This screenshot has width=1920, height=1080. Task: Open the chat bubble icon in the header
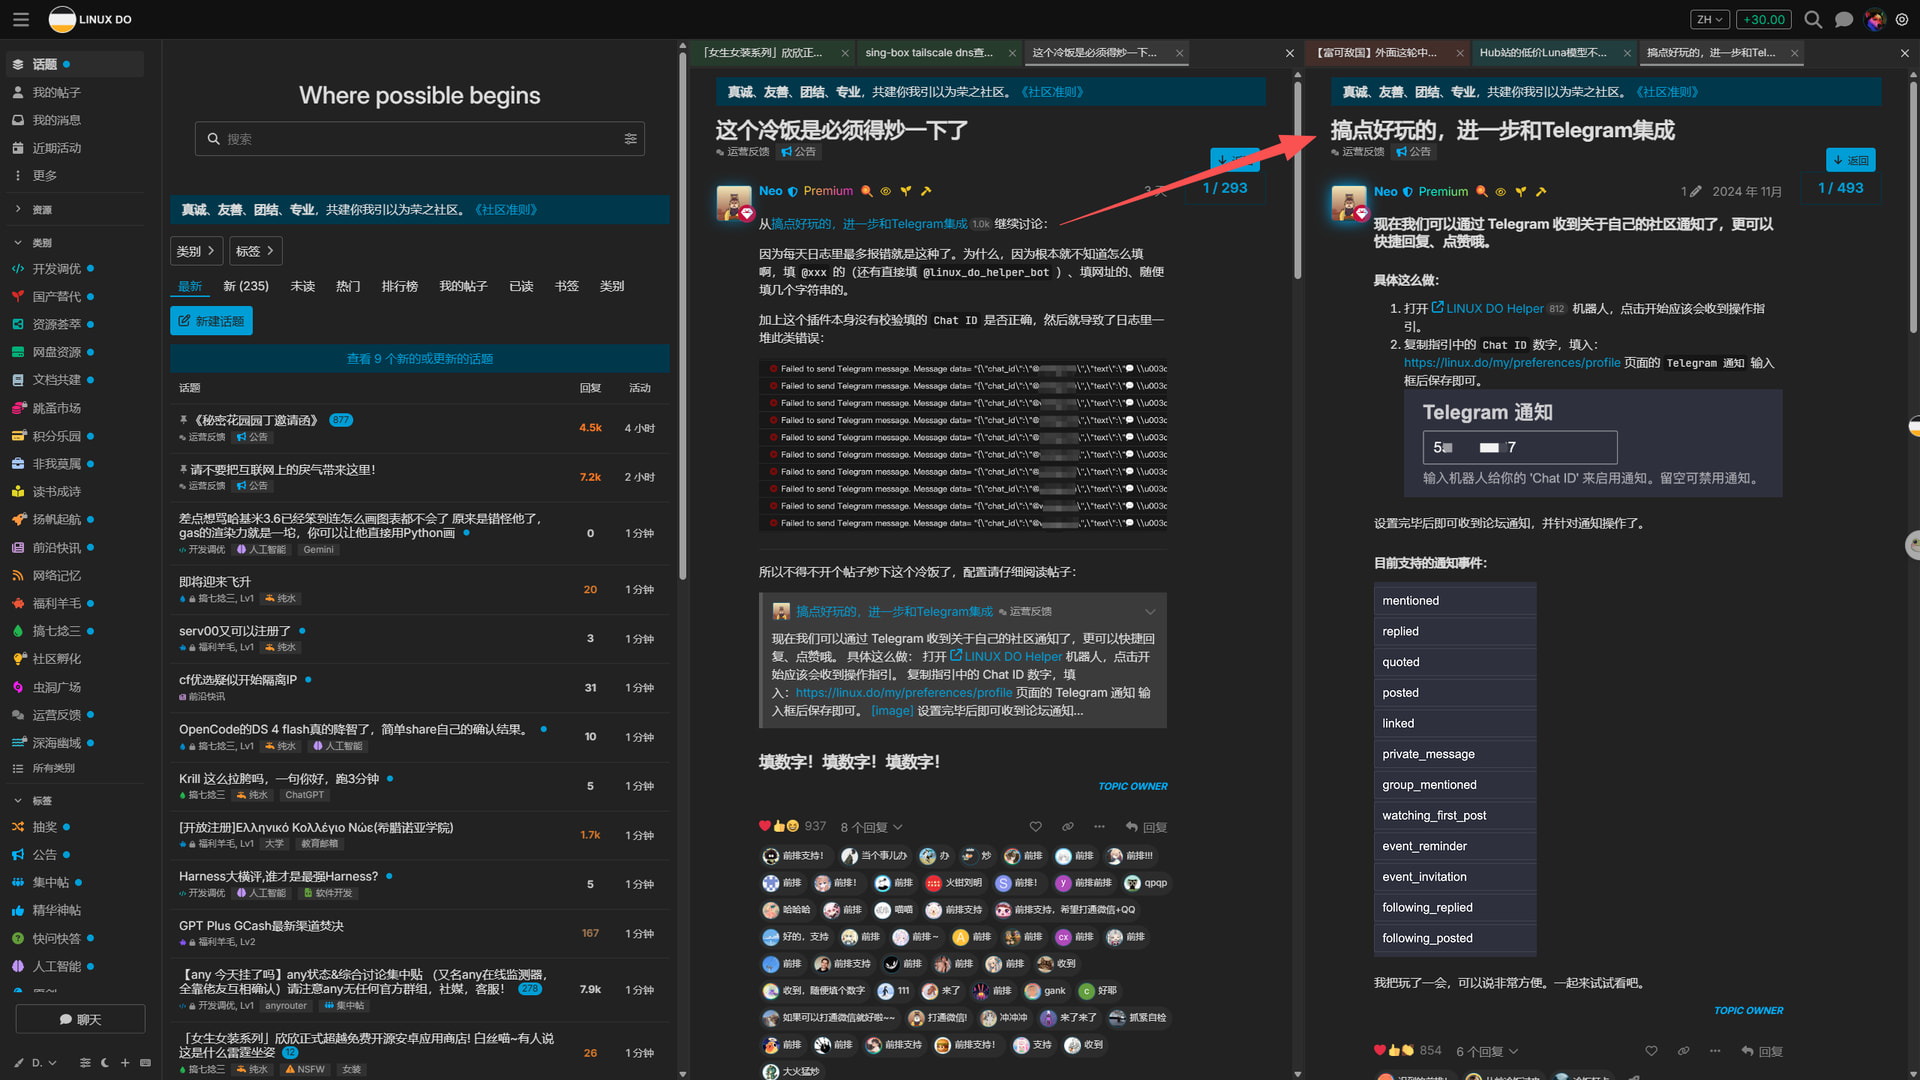1844,19
